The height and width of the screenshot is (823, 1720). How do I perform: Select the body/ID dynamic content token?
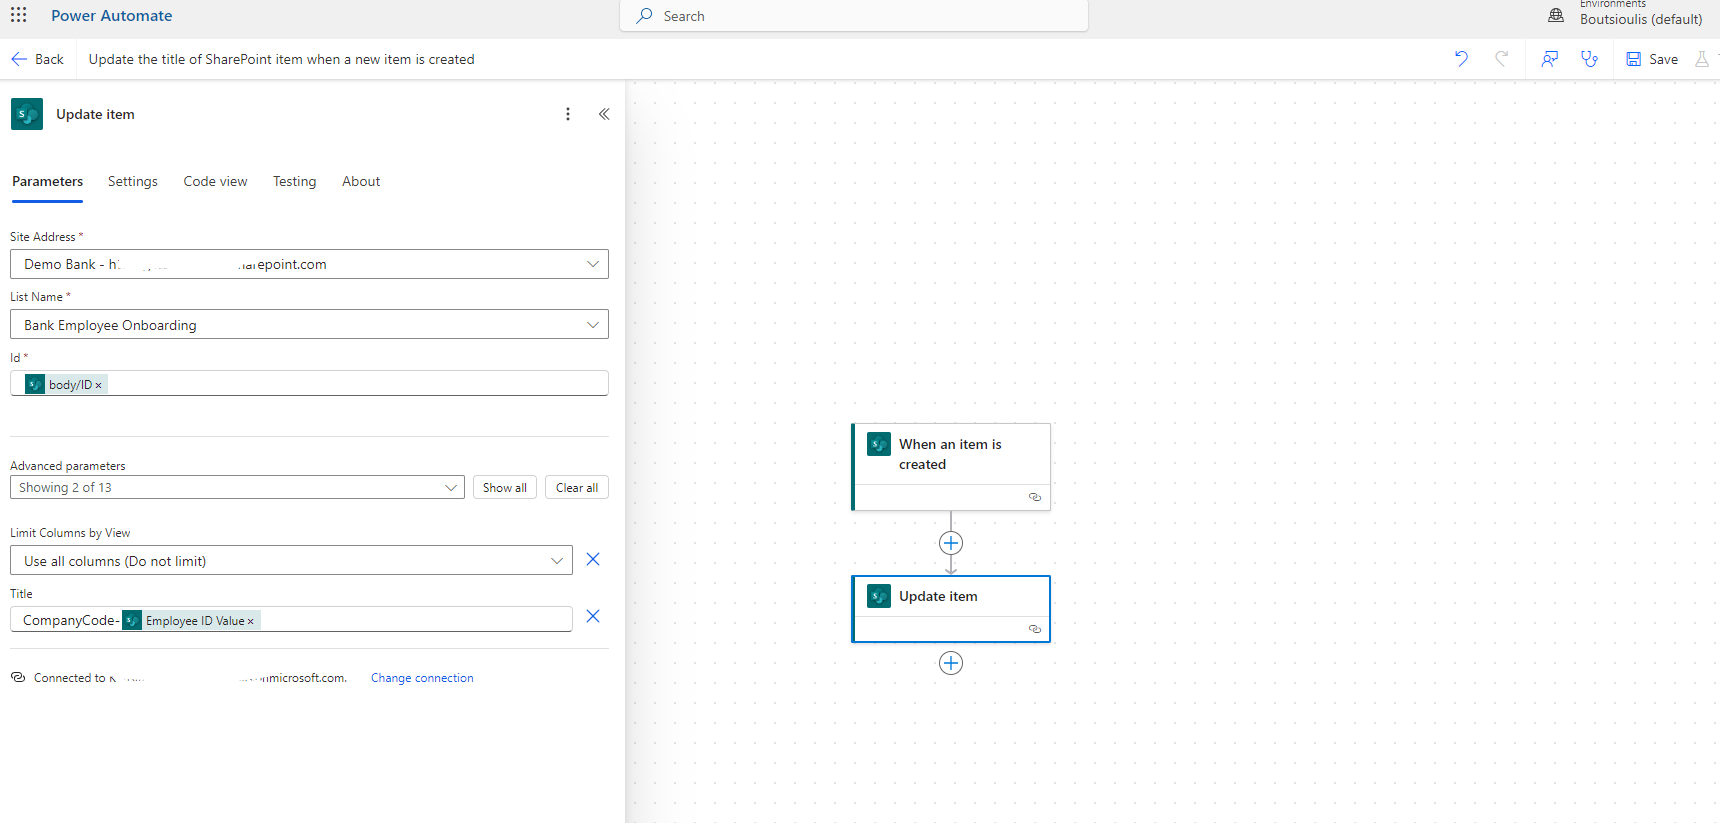point(66,384)
